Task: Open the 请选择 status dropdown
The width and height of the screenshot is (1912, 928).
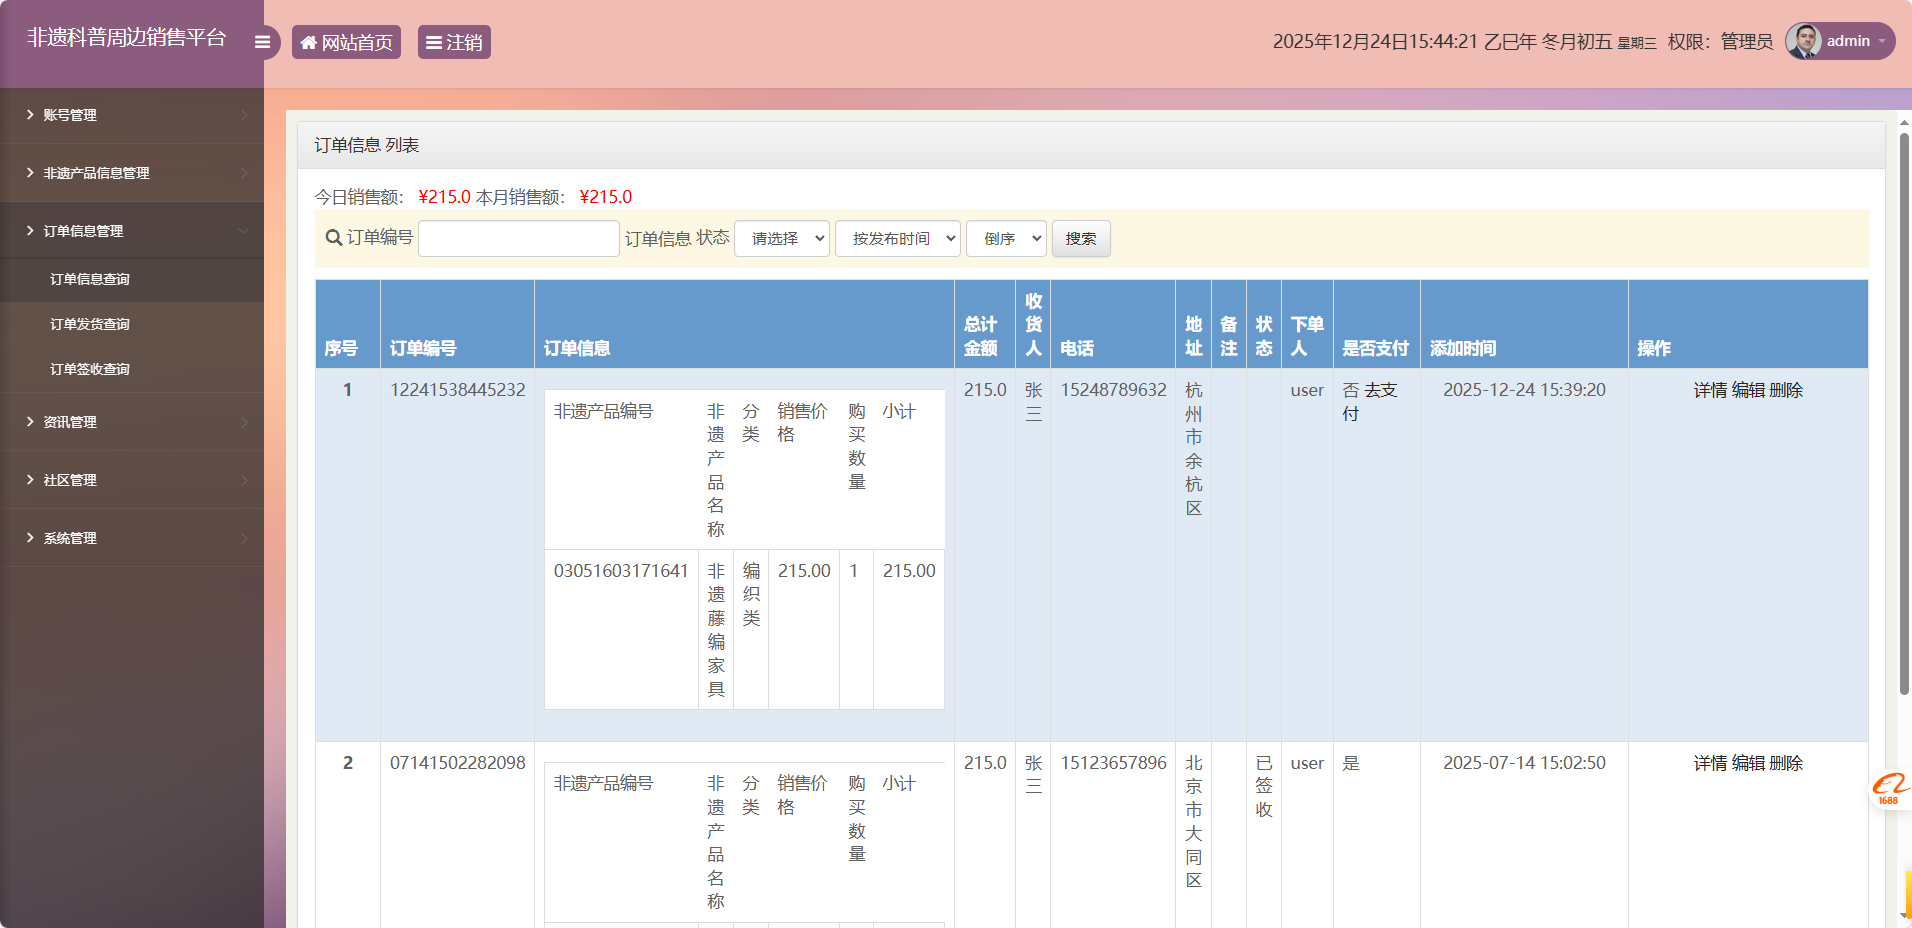Action: pyautogui.click(x=782, y=238)
